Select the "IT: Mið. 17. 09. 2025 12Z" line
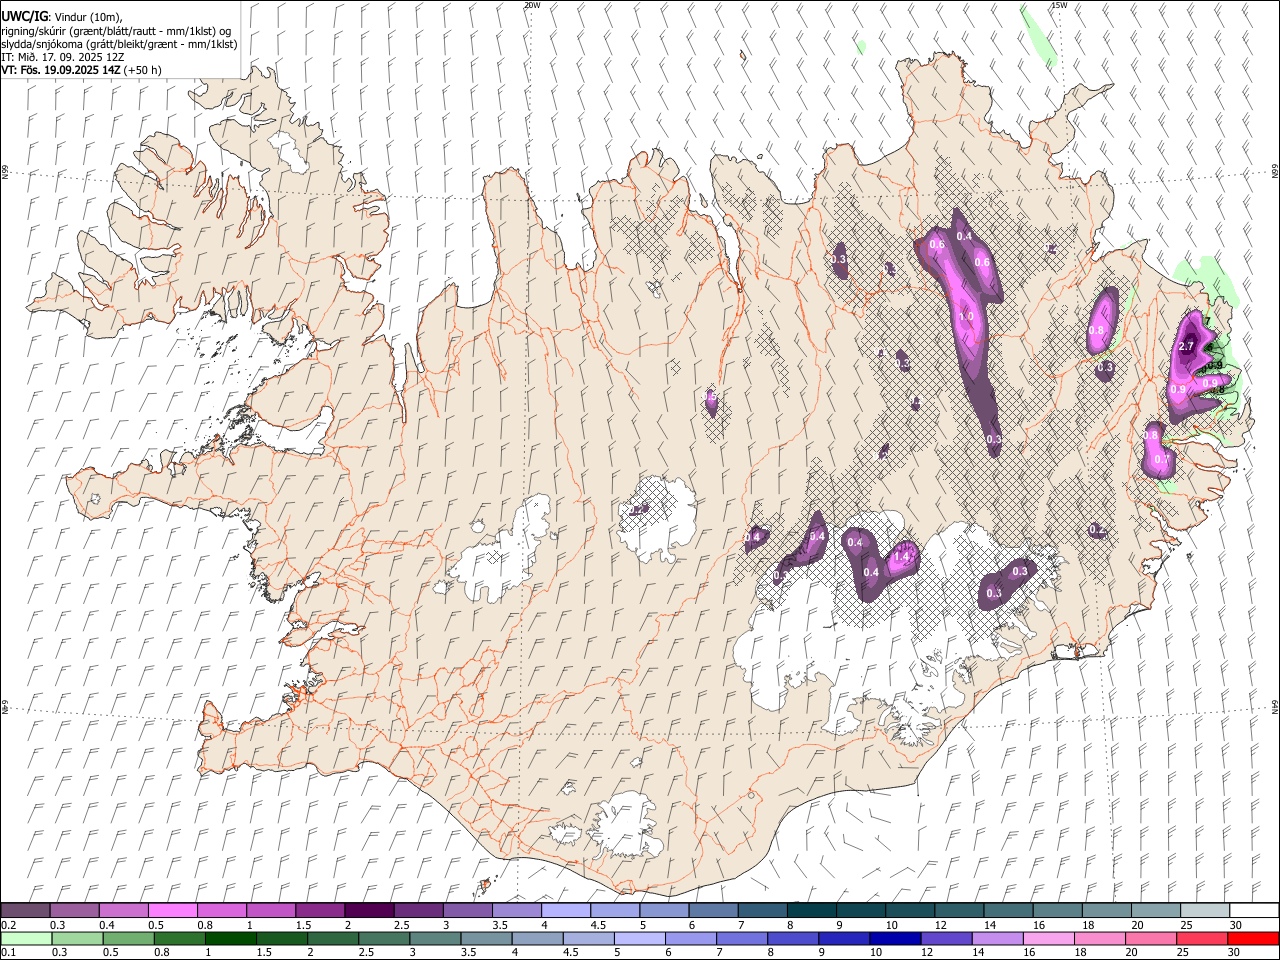This screenshot has width=1280, height=960. point(62,57)
